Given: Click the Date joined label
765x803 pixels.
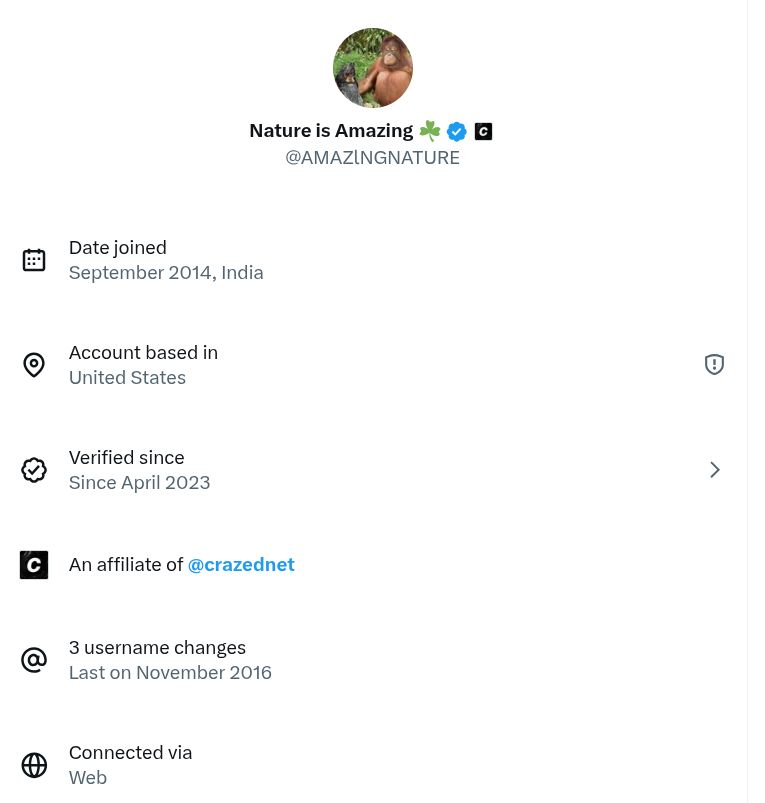Looking at the screenshot, I should pyautogui.click(x=118, y=248).
